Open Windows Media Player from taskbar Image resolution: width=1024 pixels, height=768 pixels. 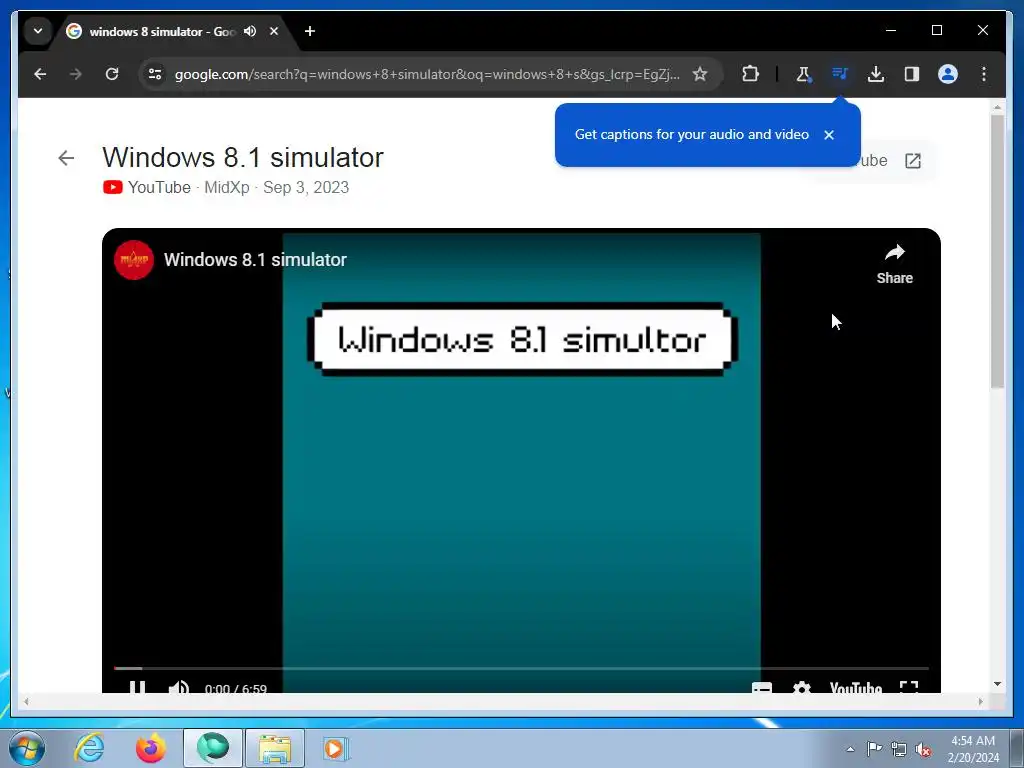pyautogui.click(x=336, y=748)
